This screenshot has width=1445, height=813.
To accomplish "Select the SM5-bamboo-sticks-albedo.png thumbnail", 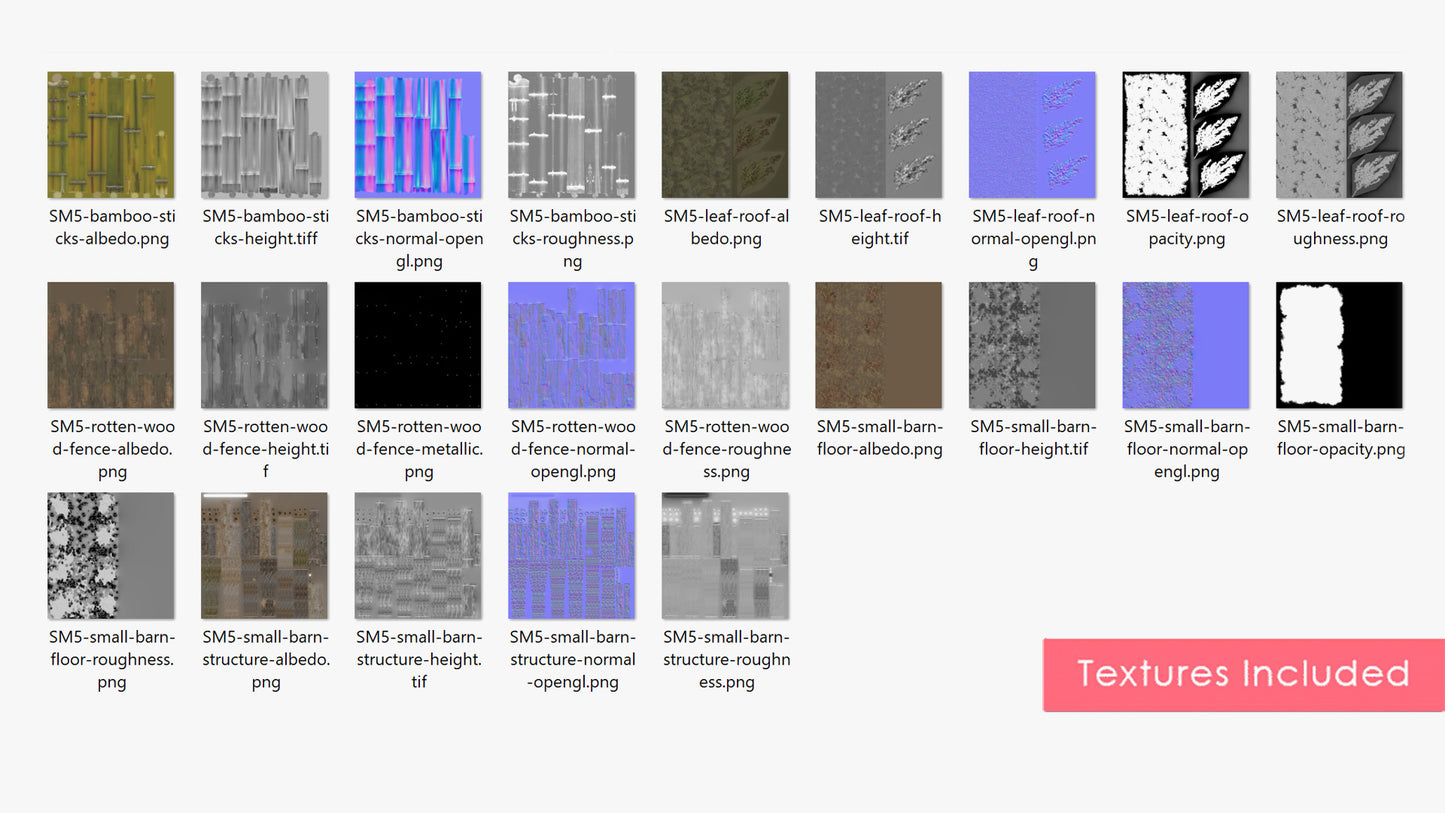I will pos(111,135).
